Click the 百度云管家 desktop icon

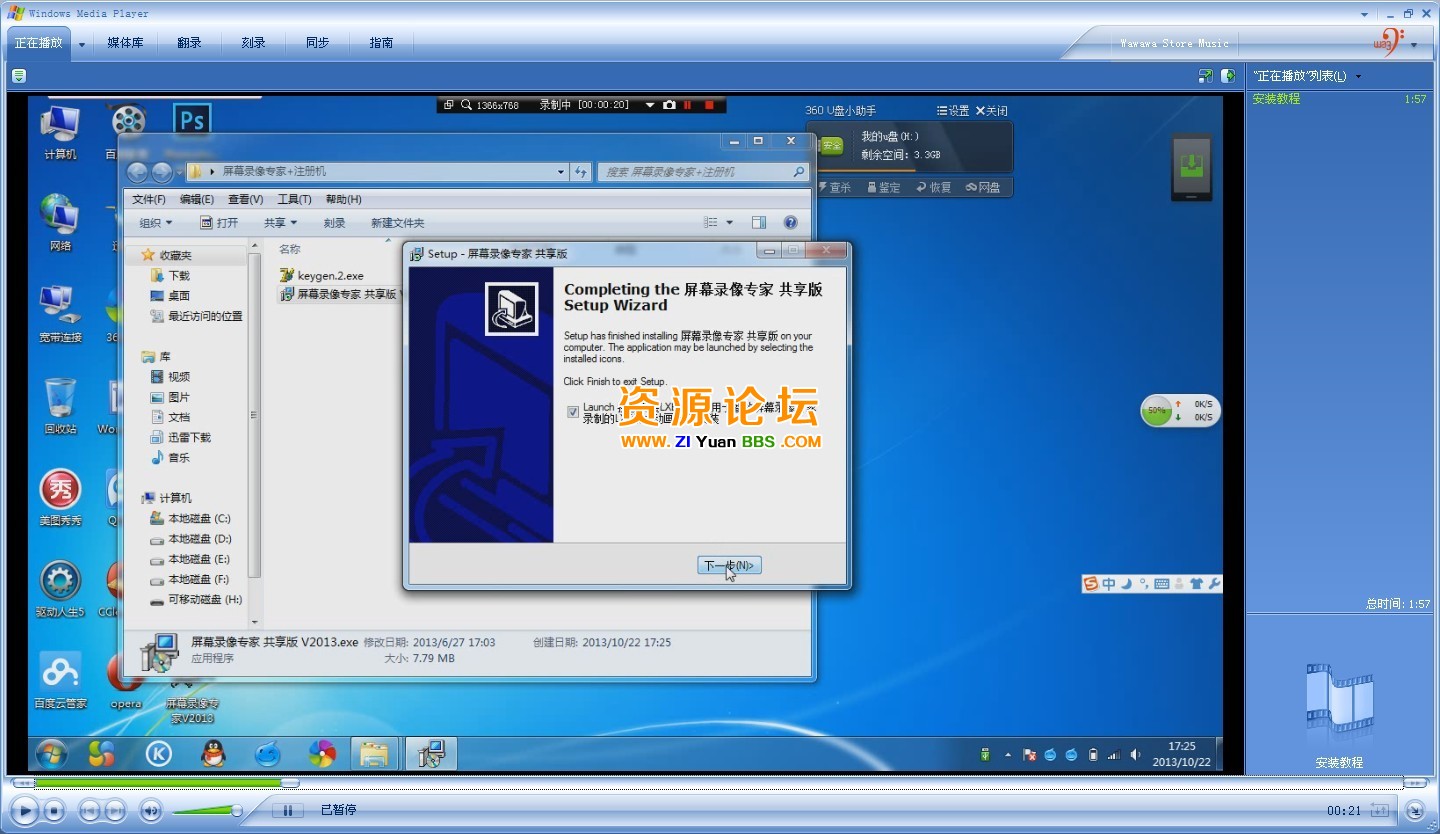(60, 681)
